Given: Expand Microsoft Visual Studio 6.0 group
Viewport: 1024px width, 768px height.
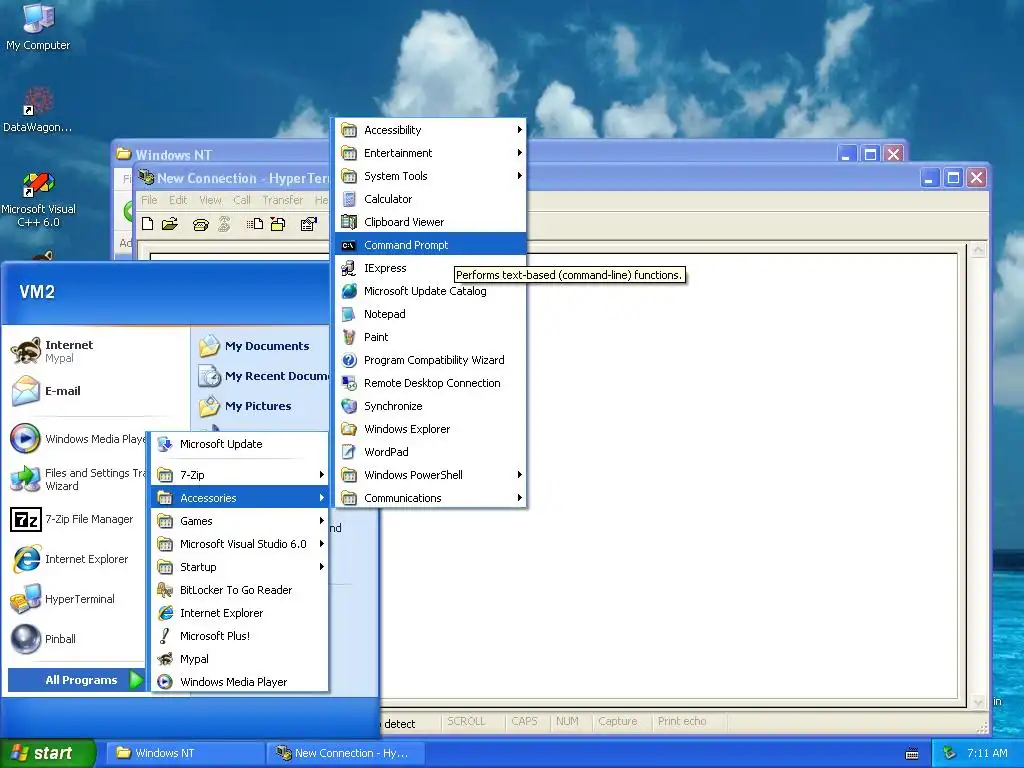Looking at the screenshot, I should click(239, 544).
